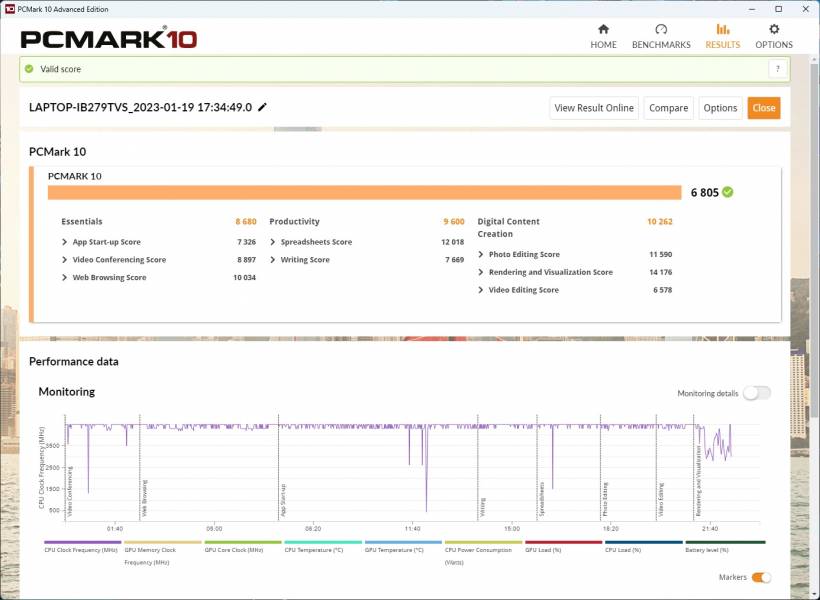Click the Video Conferencing marker in the chart

coord(70,492)
